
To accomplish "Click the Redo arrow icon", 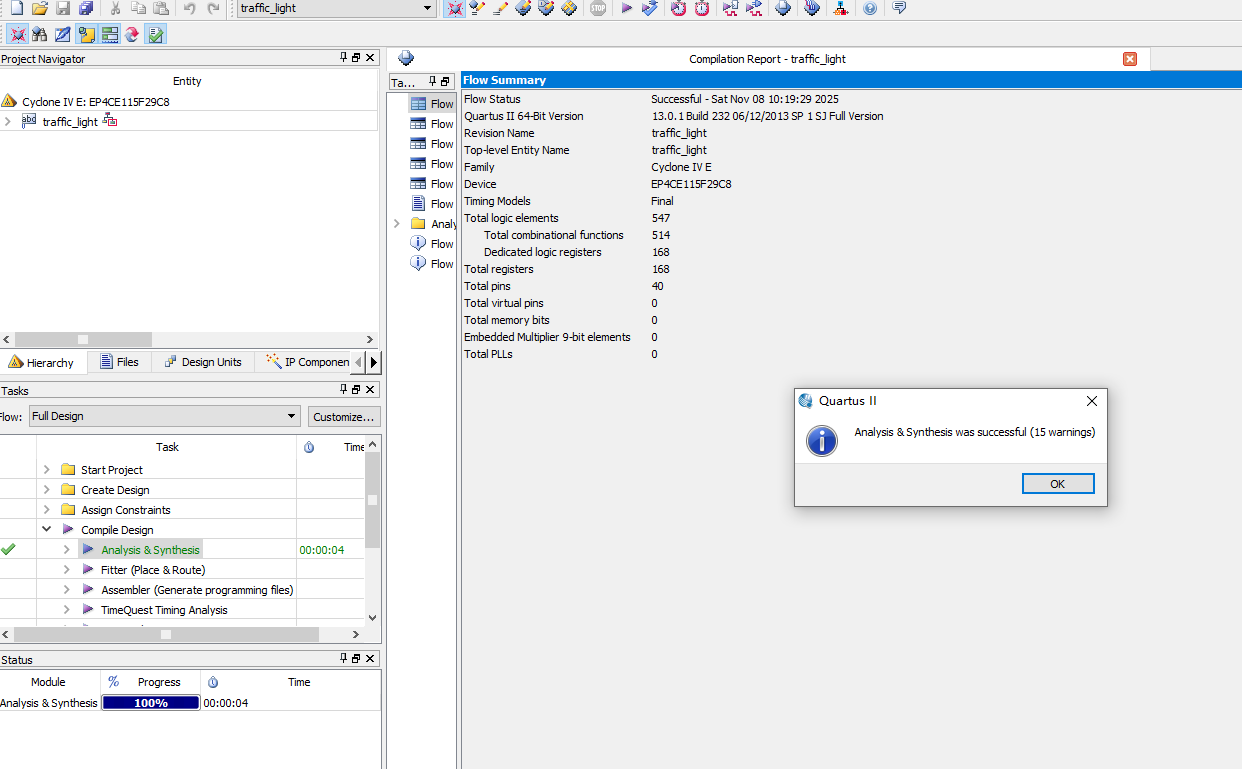I will (x=213, y=8).
